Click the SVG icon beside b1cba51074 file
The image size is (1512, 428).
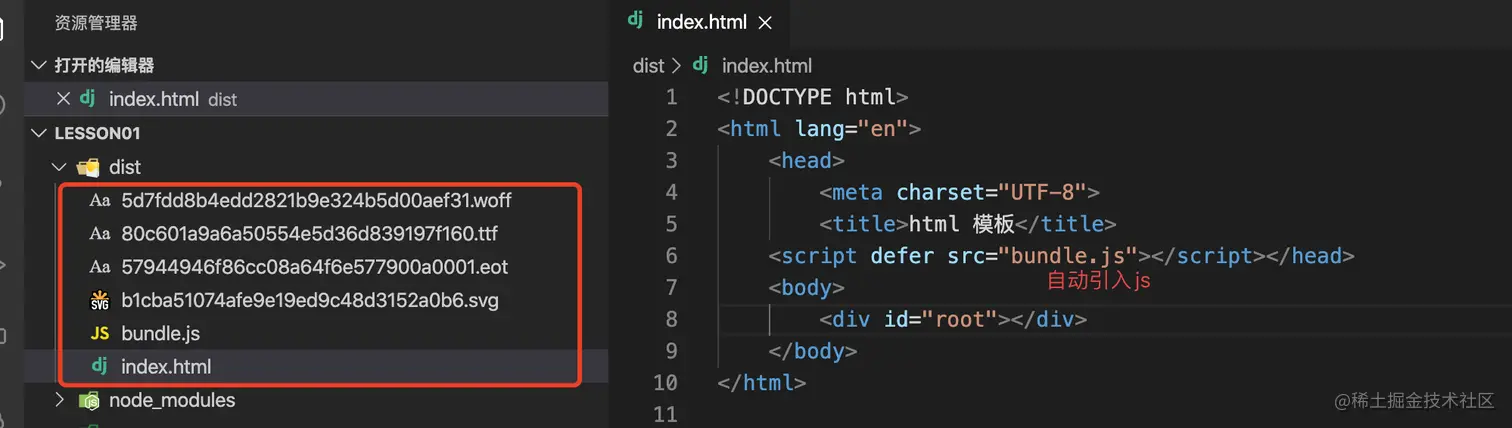99,300
